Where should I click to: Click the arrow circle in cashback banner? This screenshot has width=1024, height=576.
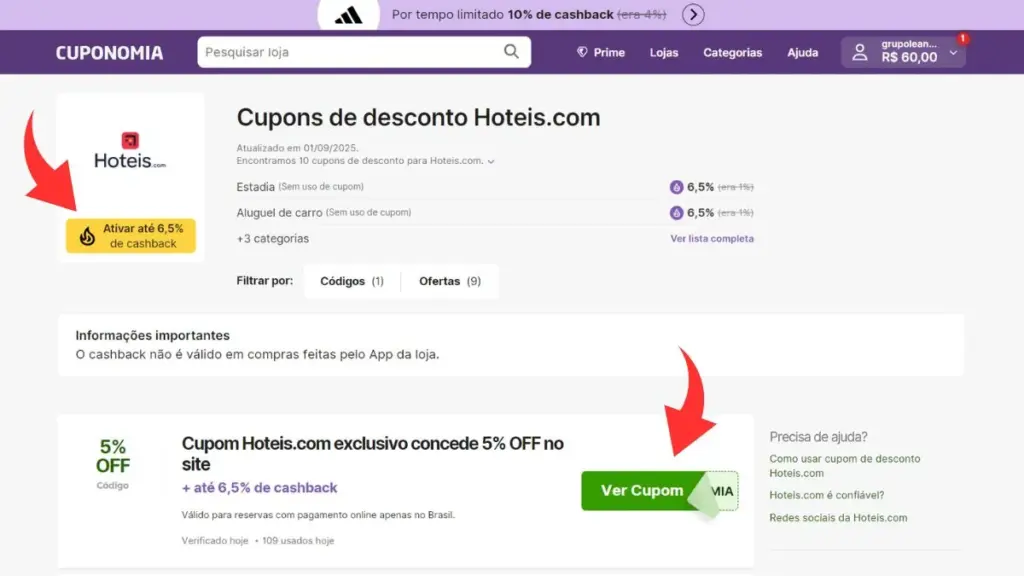[693, 14]
